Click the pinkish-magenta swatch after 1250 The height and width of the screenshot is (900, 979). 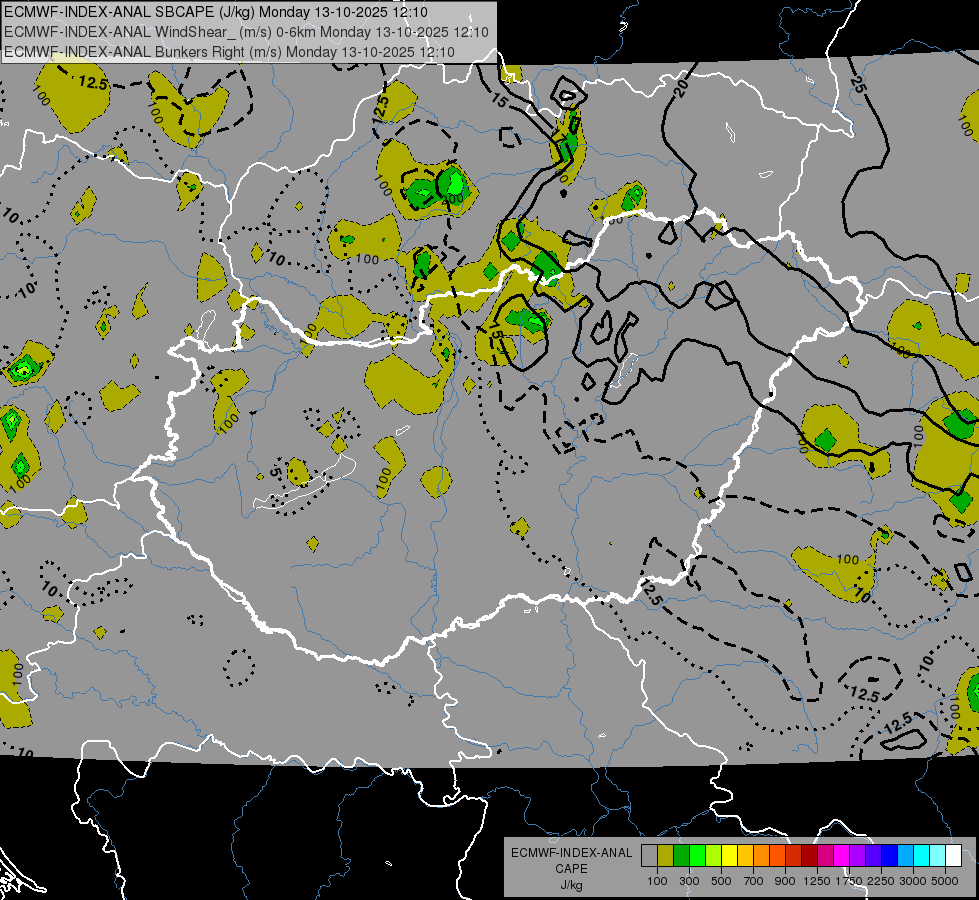[825, 855]
